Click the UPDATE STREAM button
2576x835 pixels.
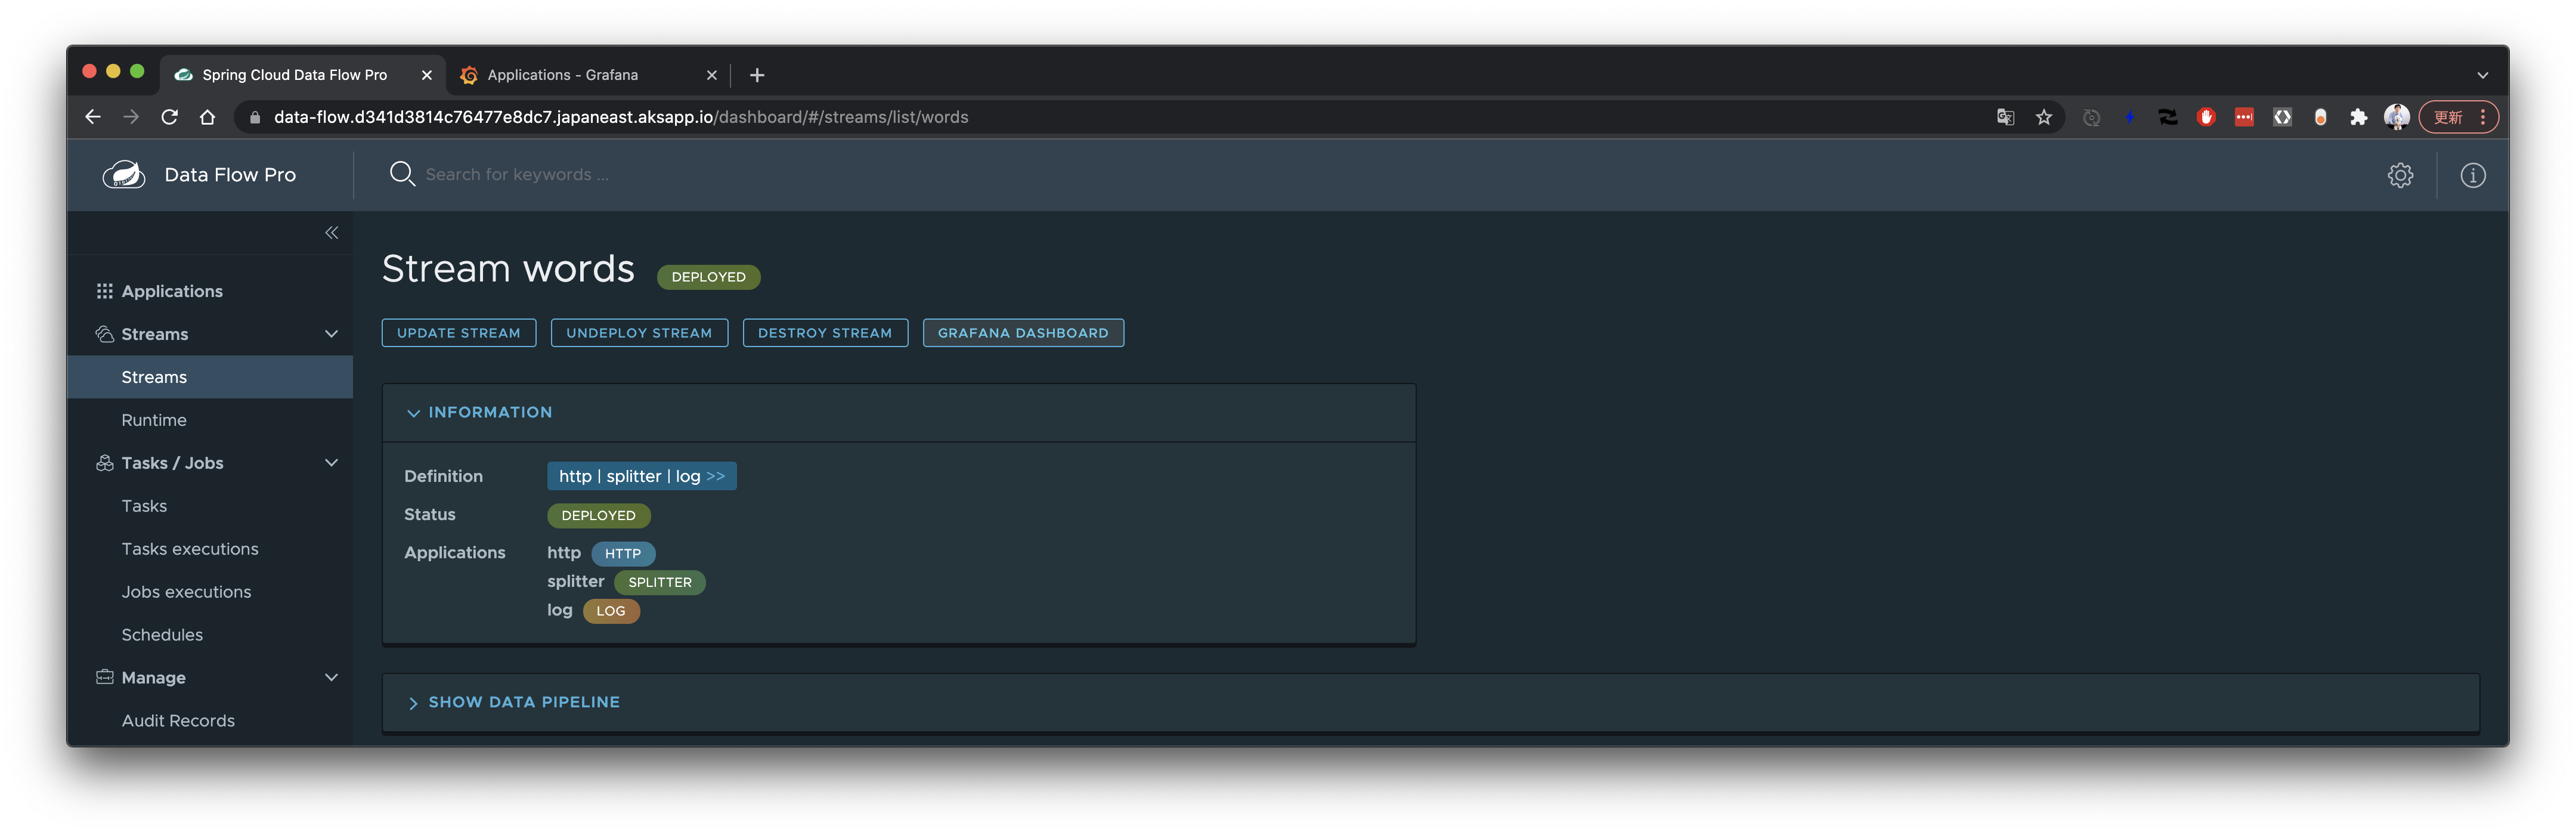pyautogui.click(x=459, y=333)
